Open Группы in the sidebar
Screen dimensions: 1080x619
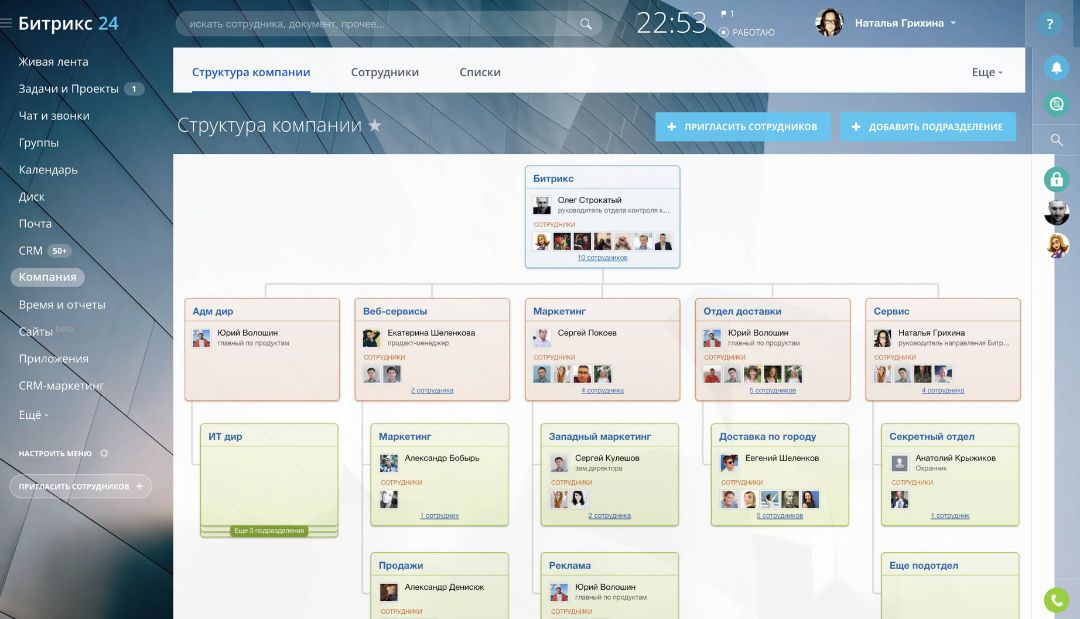(x=39, y=143)
